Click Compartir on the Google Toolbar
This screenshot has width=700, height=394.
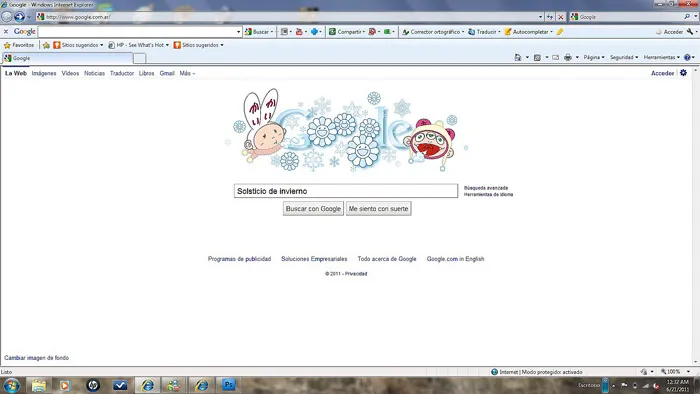[x=346, y=32]
